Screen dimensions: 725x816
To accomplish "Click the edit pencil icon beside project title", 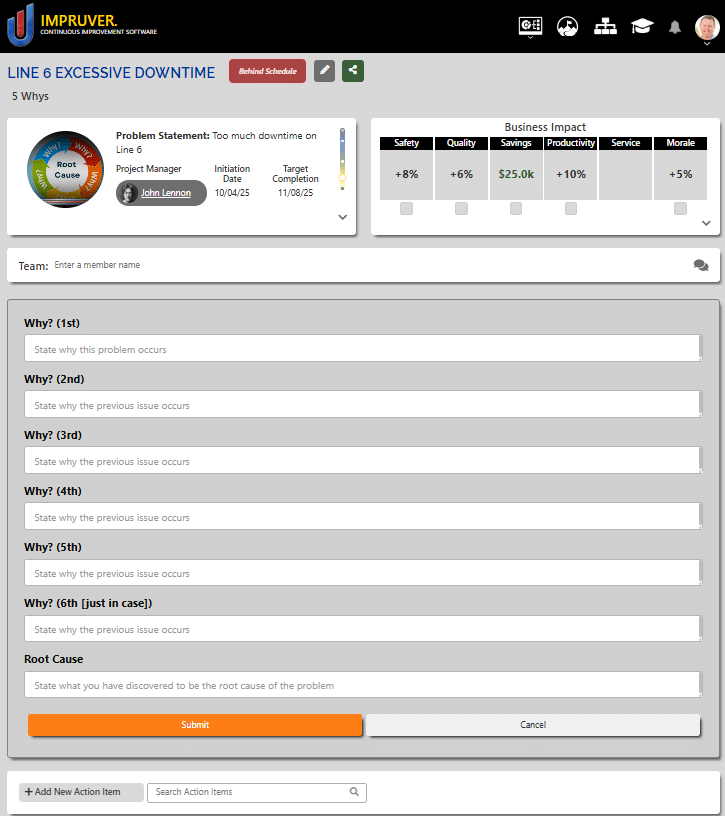I will (x=324, y=71).
